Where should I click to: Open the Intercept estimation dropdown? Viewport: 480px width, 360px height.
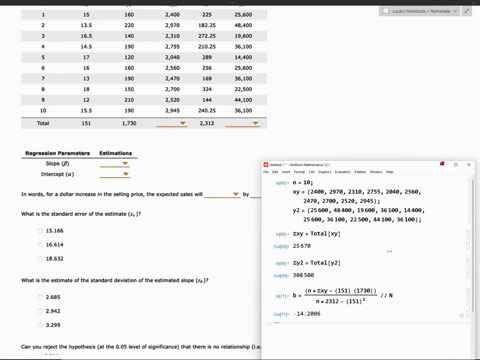(115, 174)
